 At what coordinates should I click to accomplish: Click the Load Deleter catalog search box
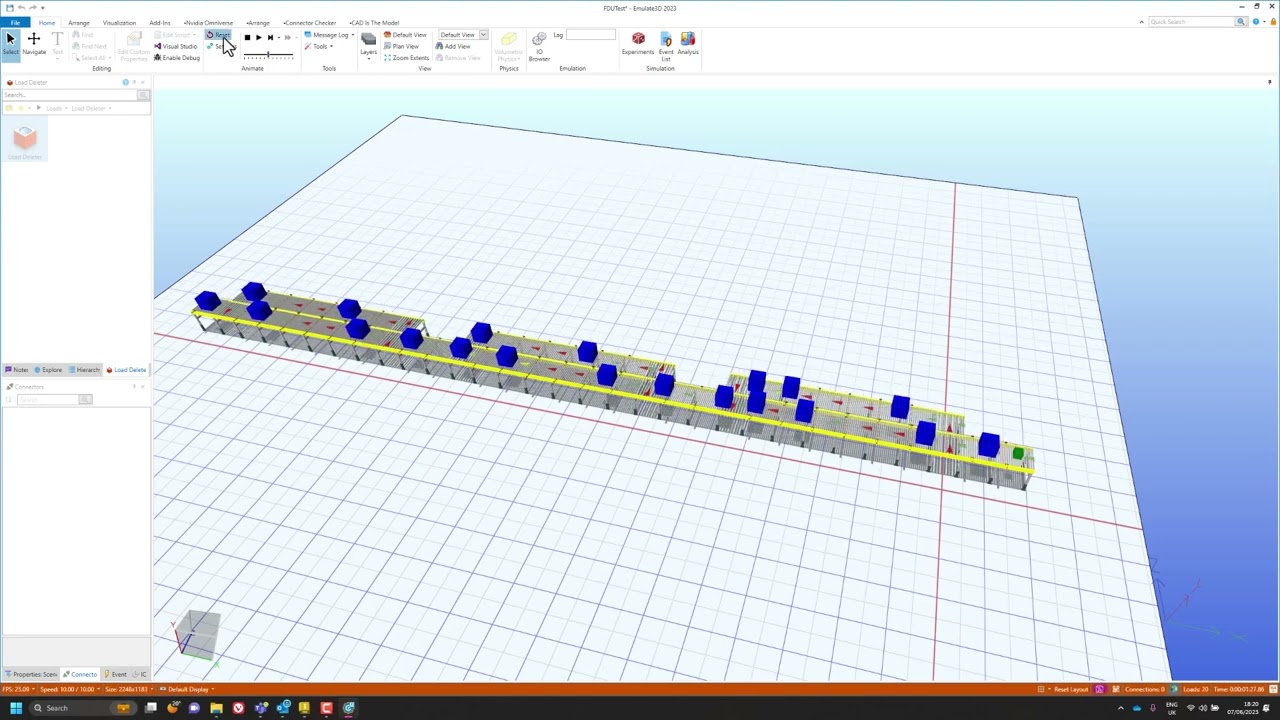[70, 95]
